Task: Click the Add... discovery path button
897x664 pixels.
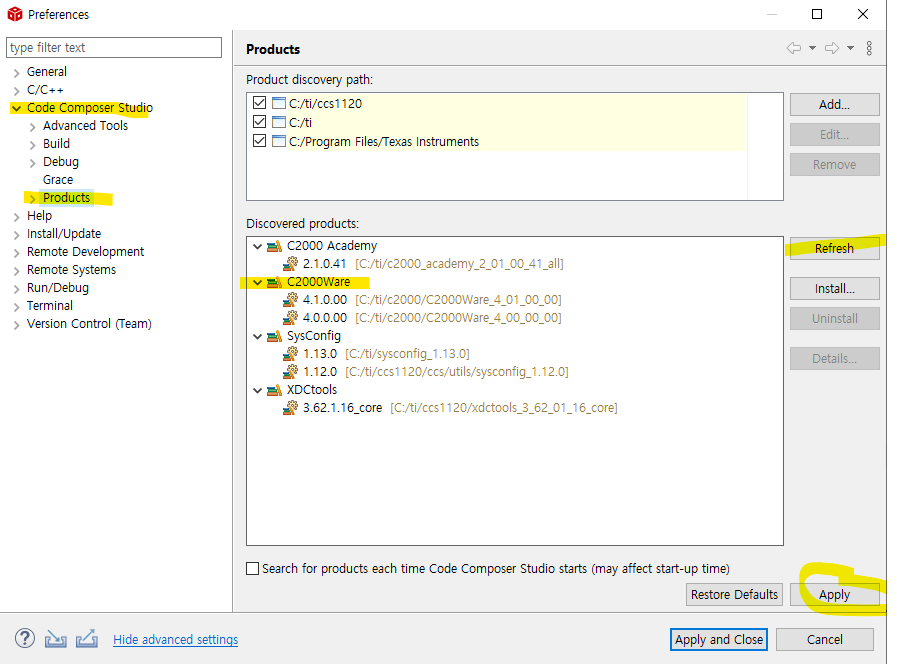Action: [x=835, y=105]
